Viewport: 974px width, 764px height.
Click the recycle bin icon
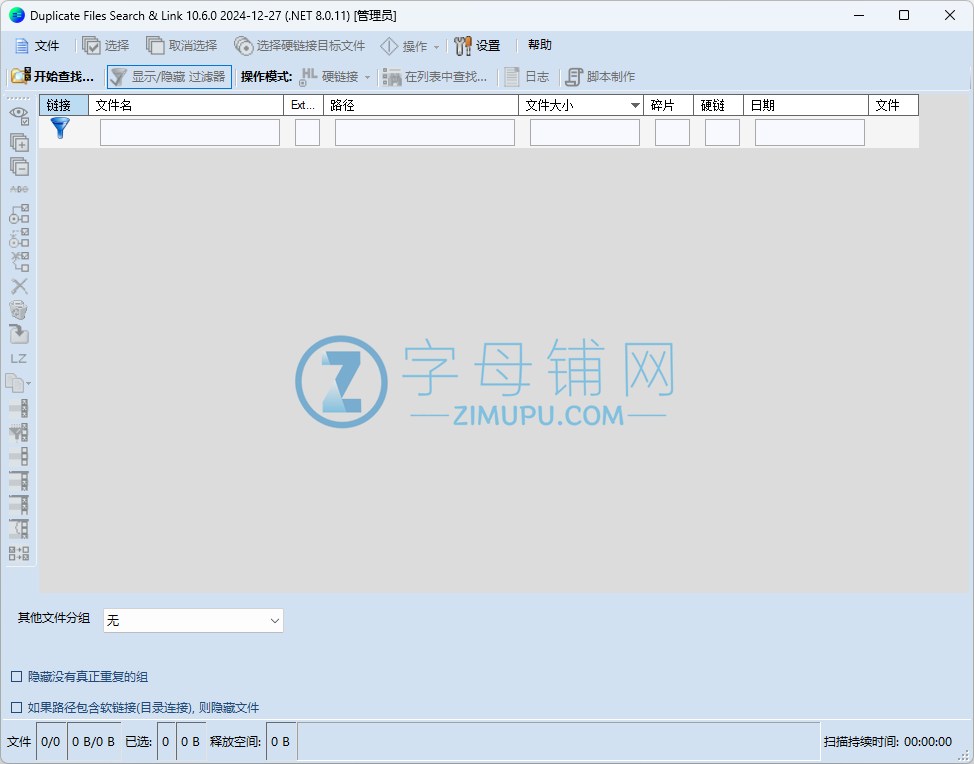(19, 310)
